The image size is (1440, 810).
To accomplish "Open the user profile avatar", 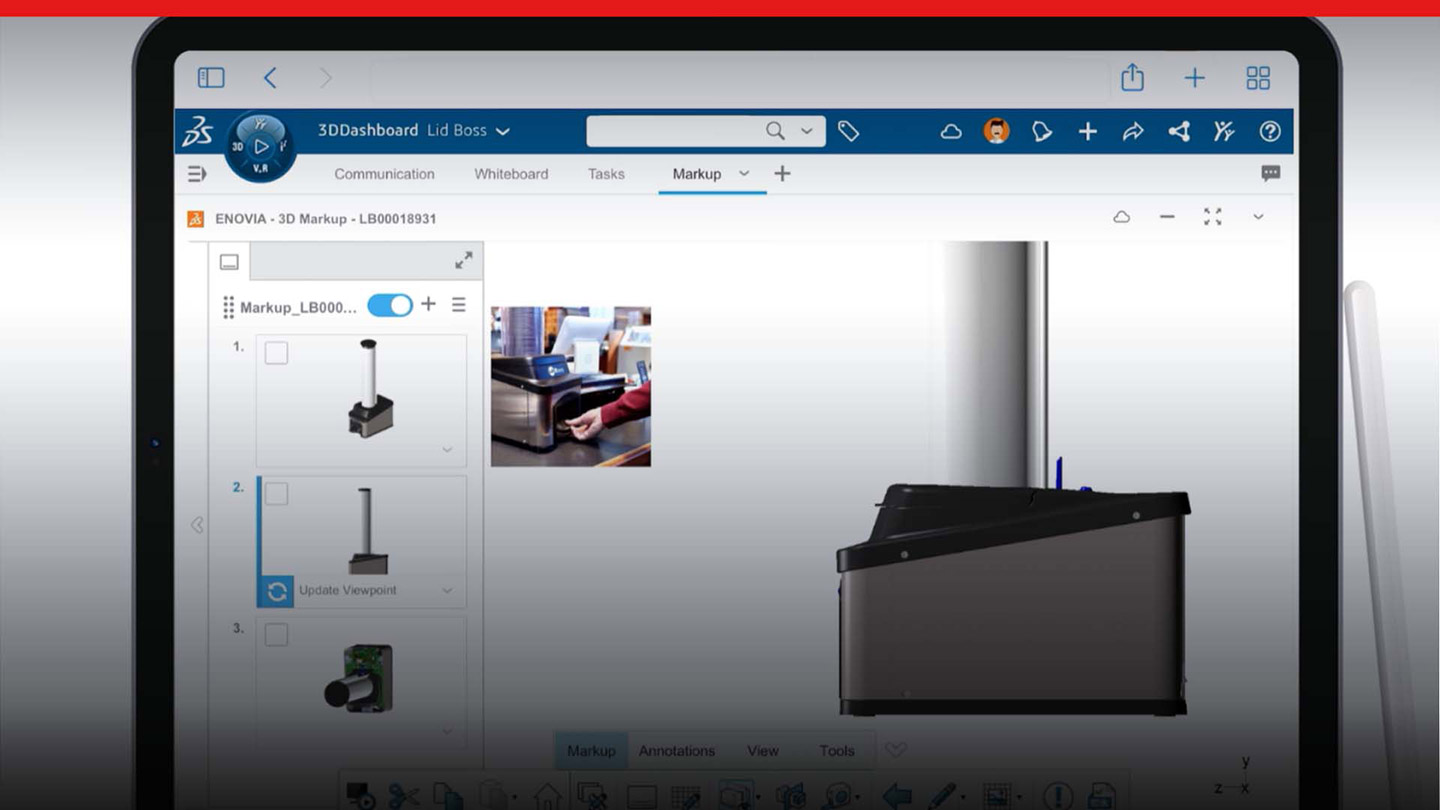I will 996,131.
